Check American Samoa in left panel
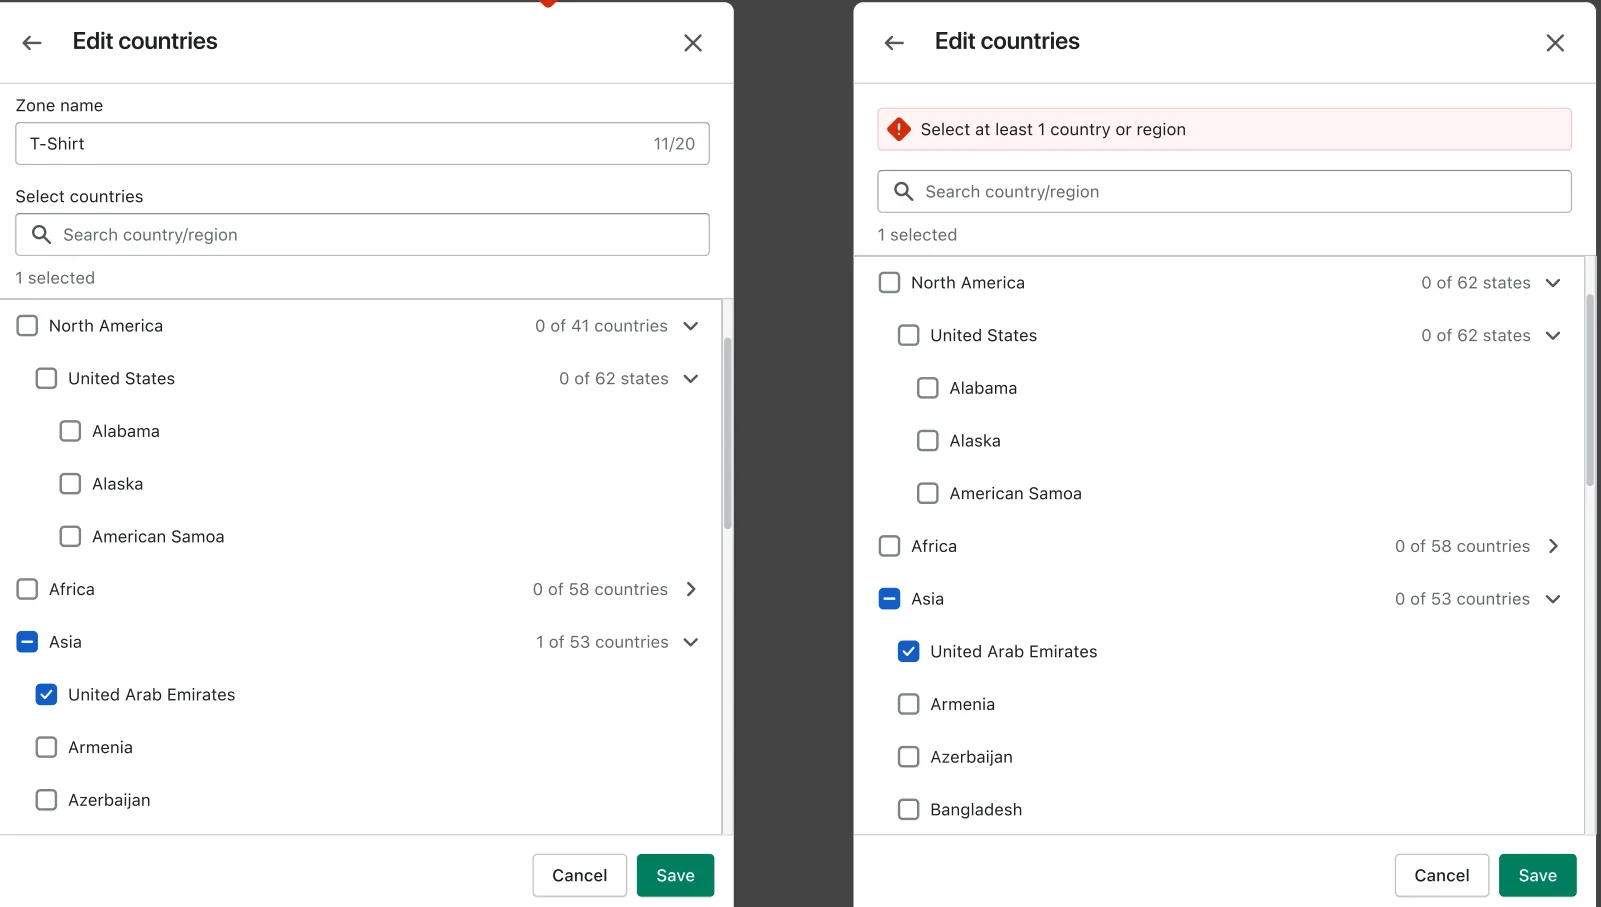Screen dimensions: 1601x907 (70, 537)
